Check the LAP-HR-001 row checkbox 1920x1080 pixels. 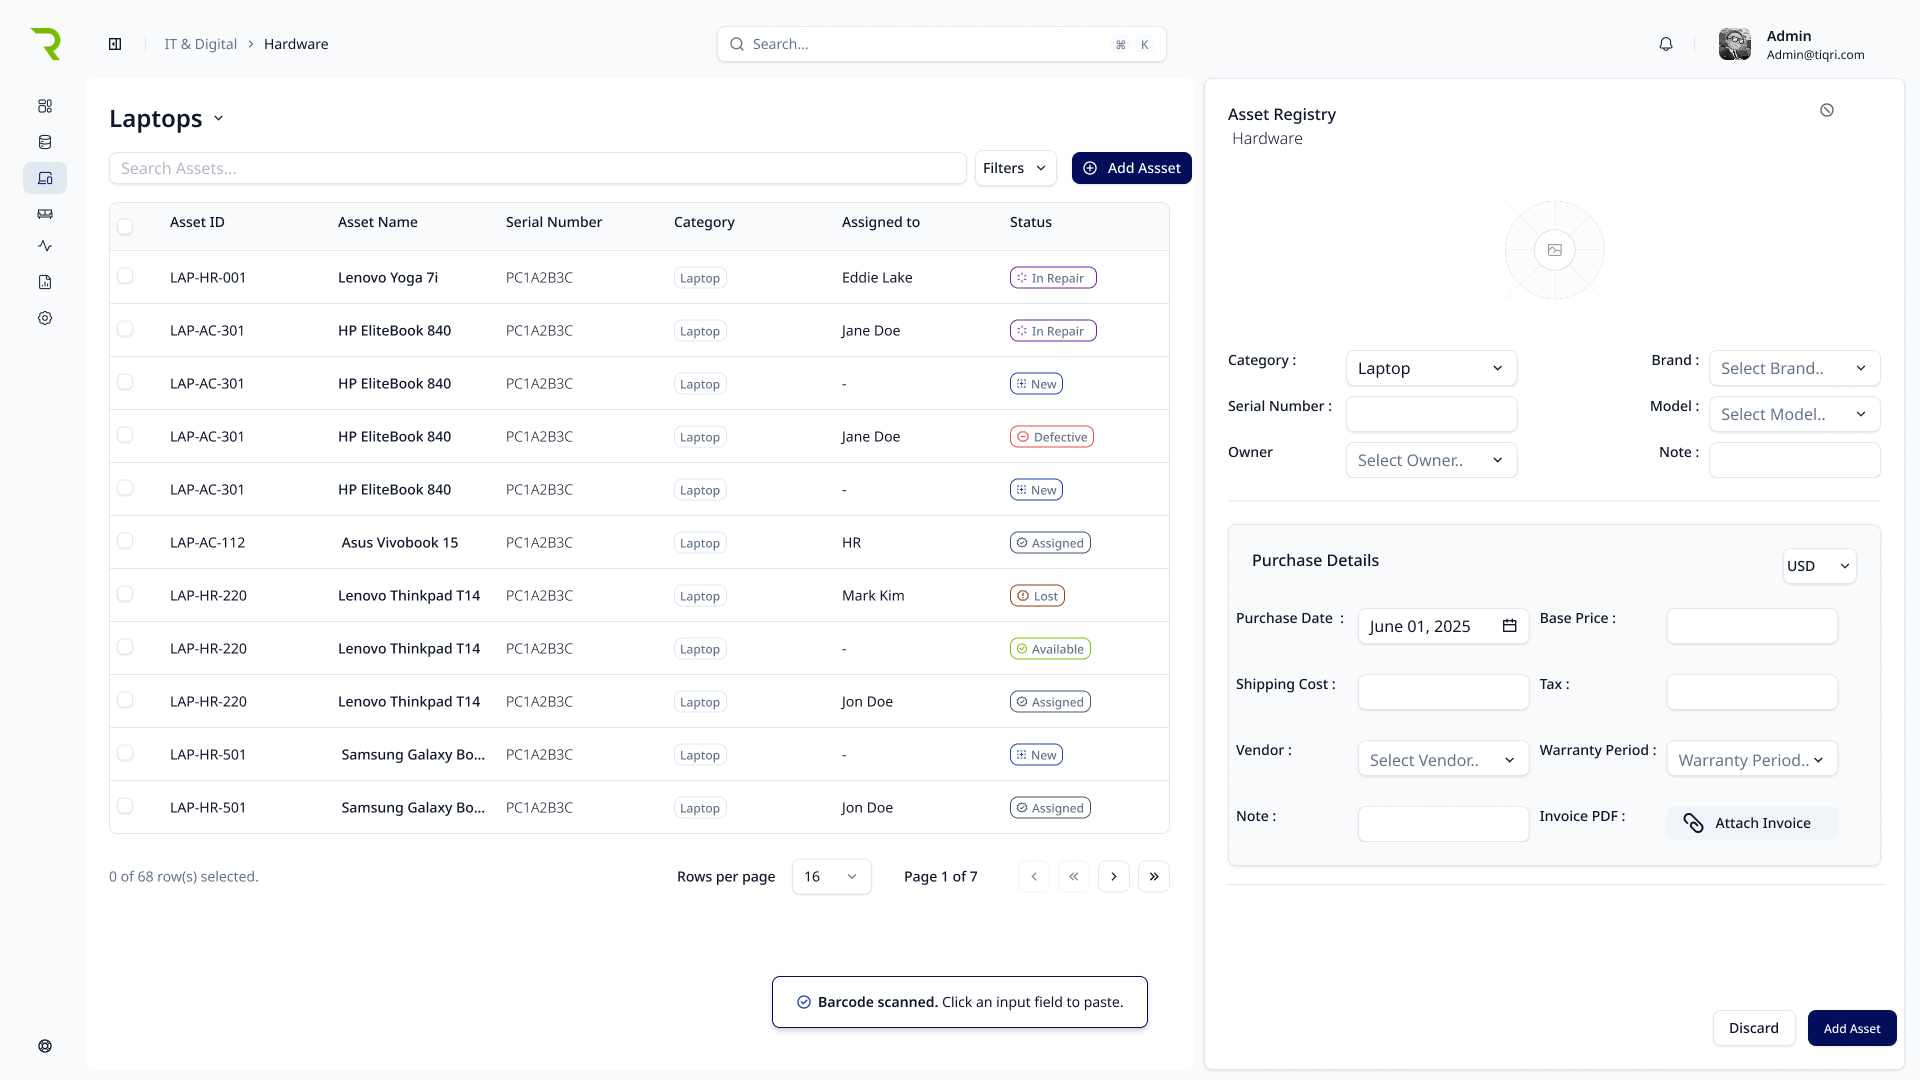(125, 276)
